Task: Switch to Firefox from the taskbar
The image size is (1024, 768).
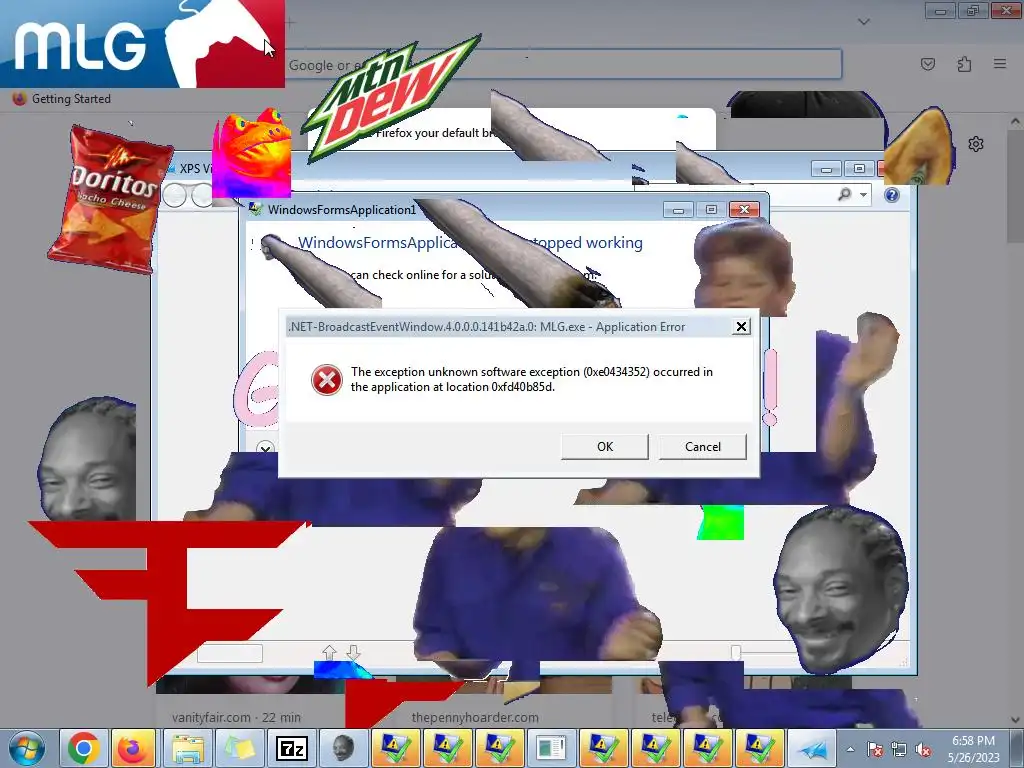Action: [133, 748]
